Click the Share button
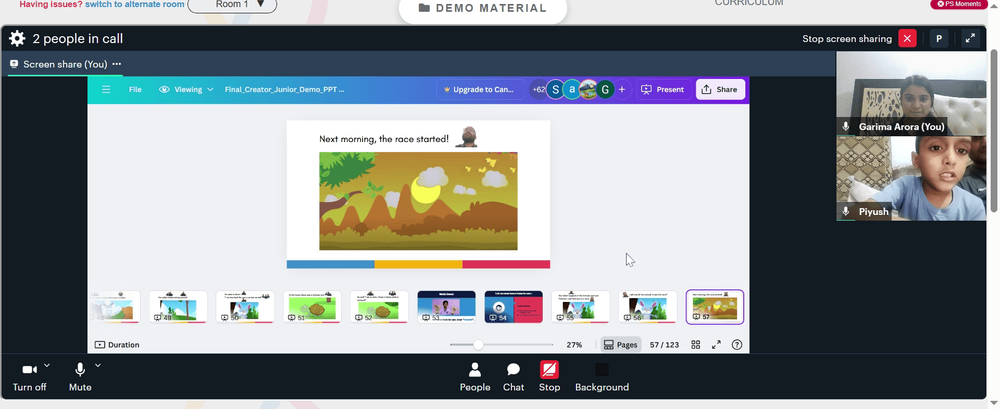The height and width of the screenshot is (409, 1000). coord(720,89)
